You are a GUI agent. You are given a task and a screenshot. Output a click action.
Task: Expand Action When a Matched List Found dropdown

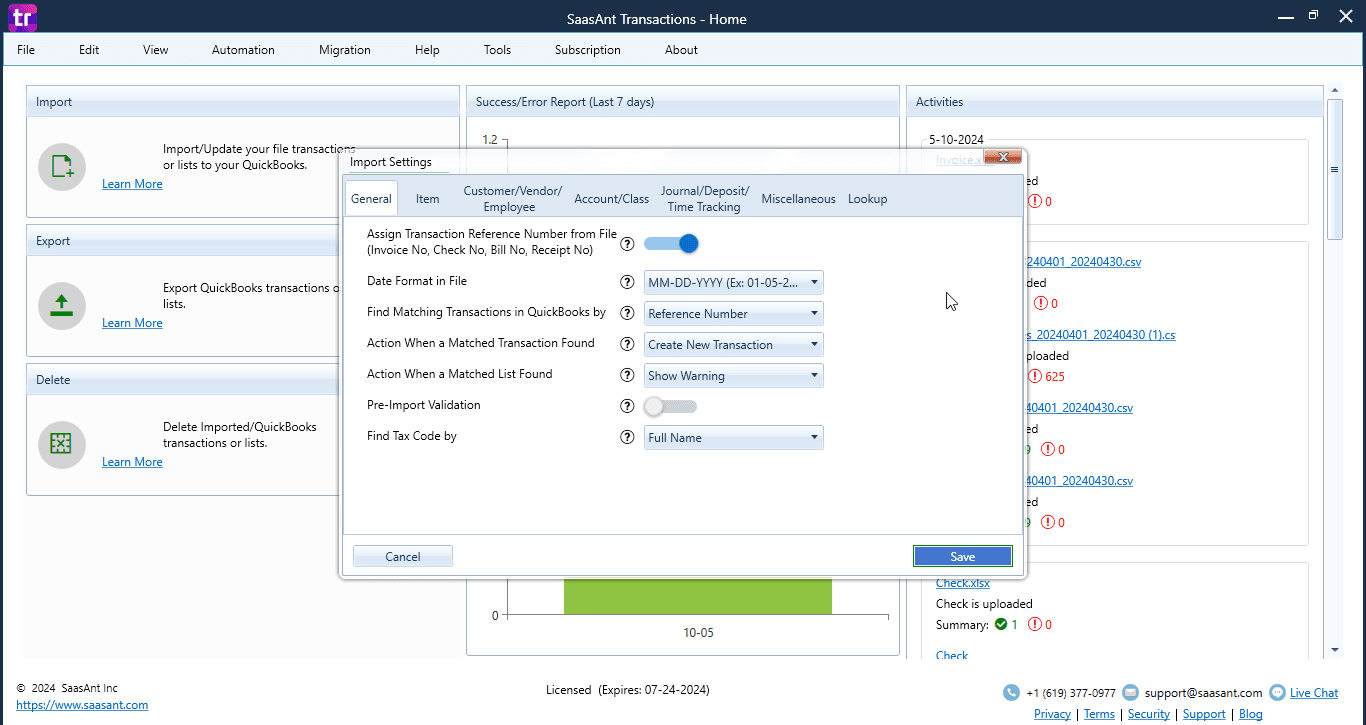point(734,375)
